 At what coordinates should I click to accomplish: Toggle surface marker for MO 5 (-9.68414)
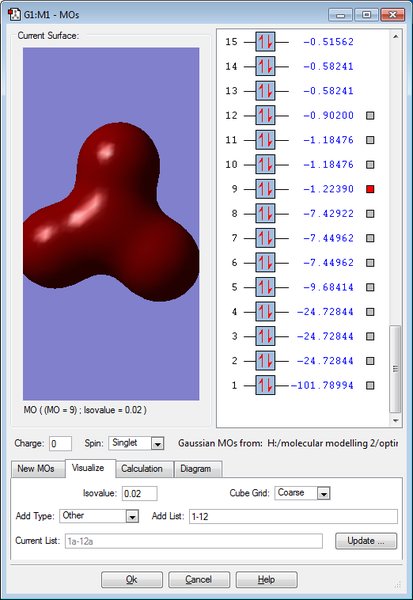tap(370, 287)
